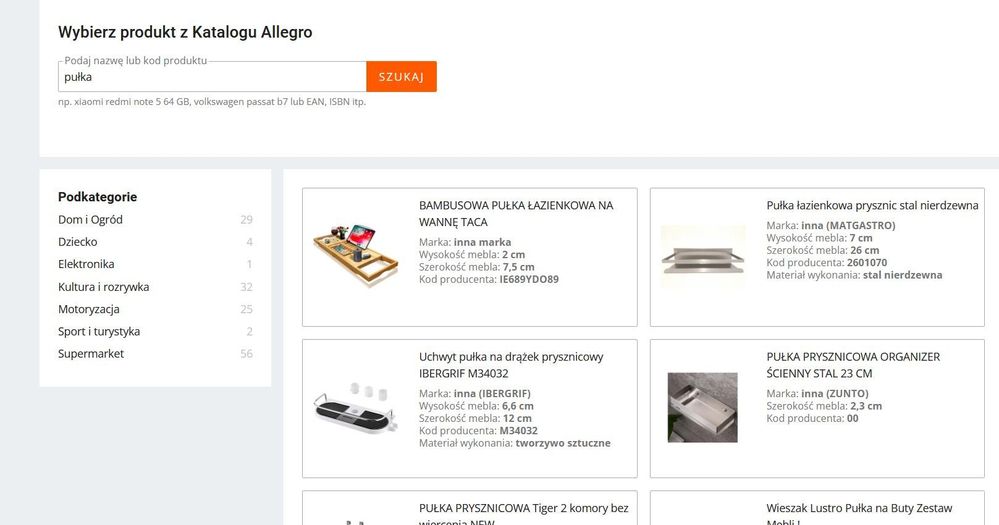
Task: Click the ZUNTO wall organizer shelf image
Action: [x=703, y=408]
